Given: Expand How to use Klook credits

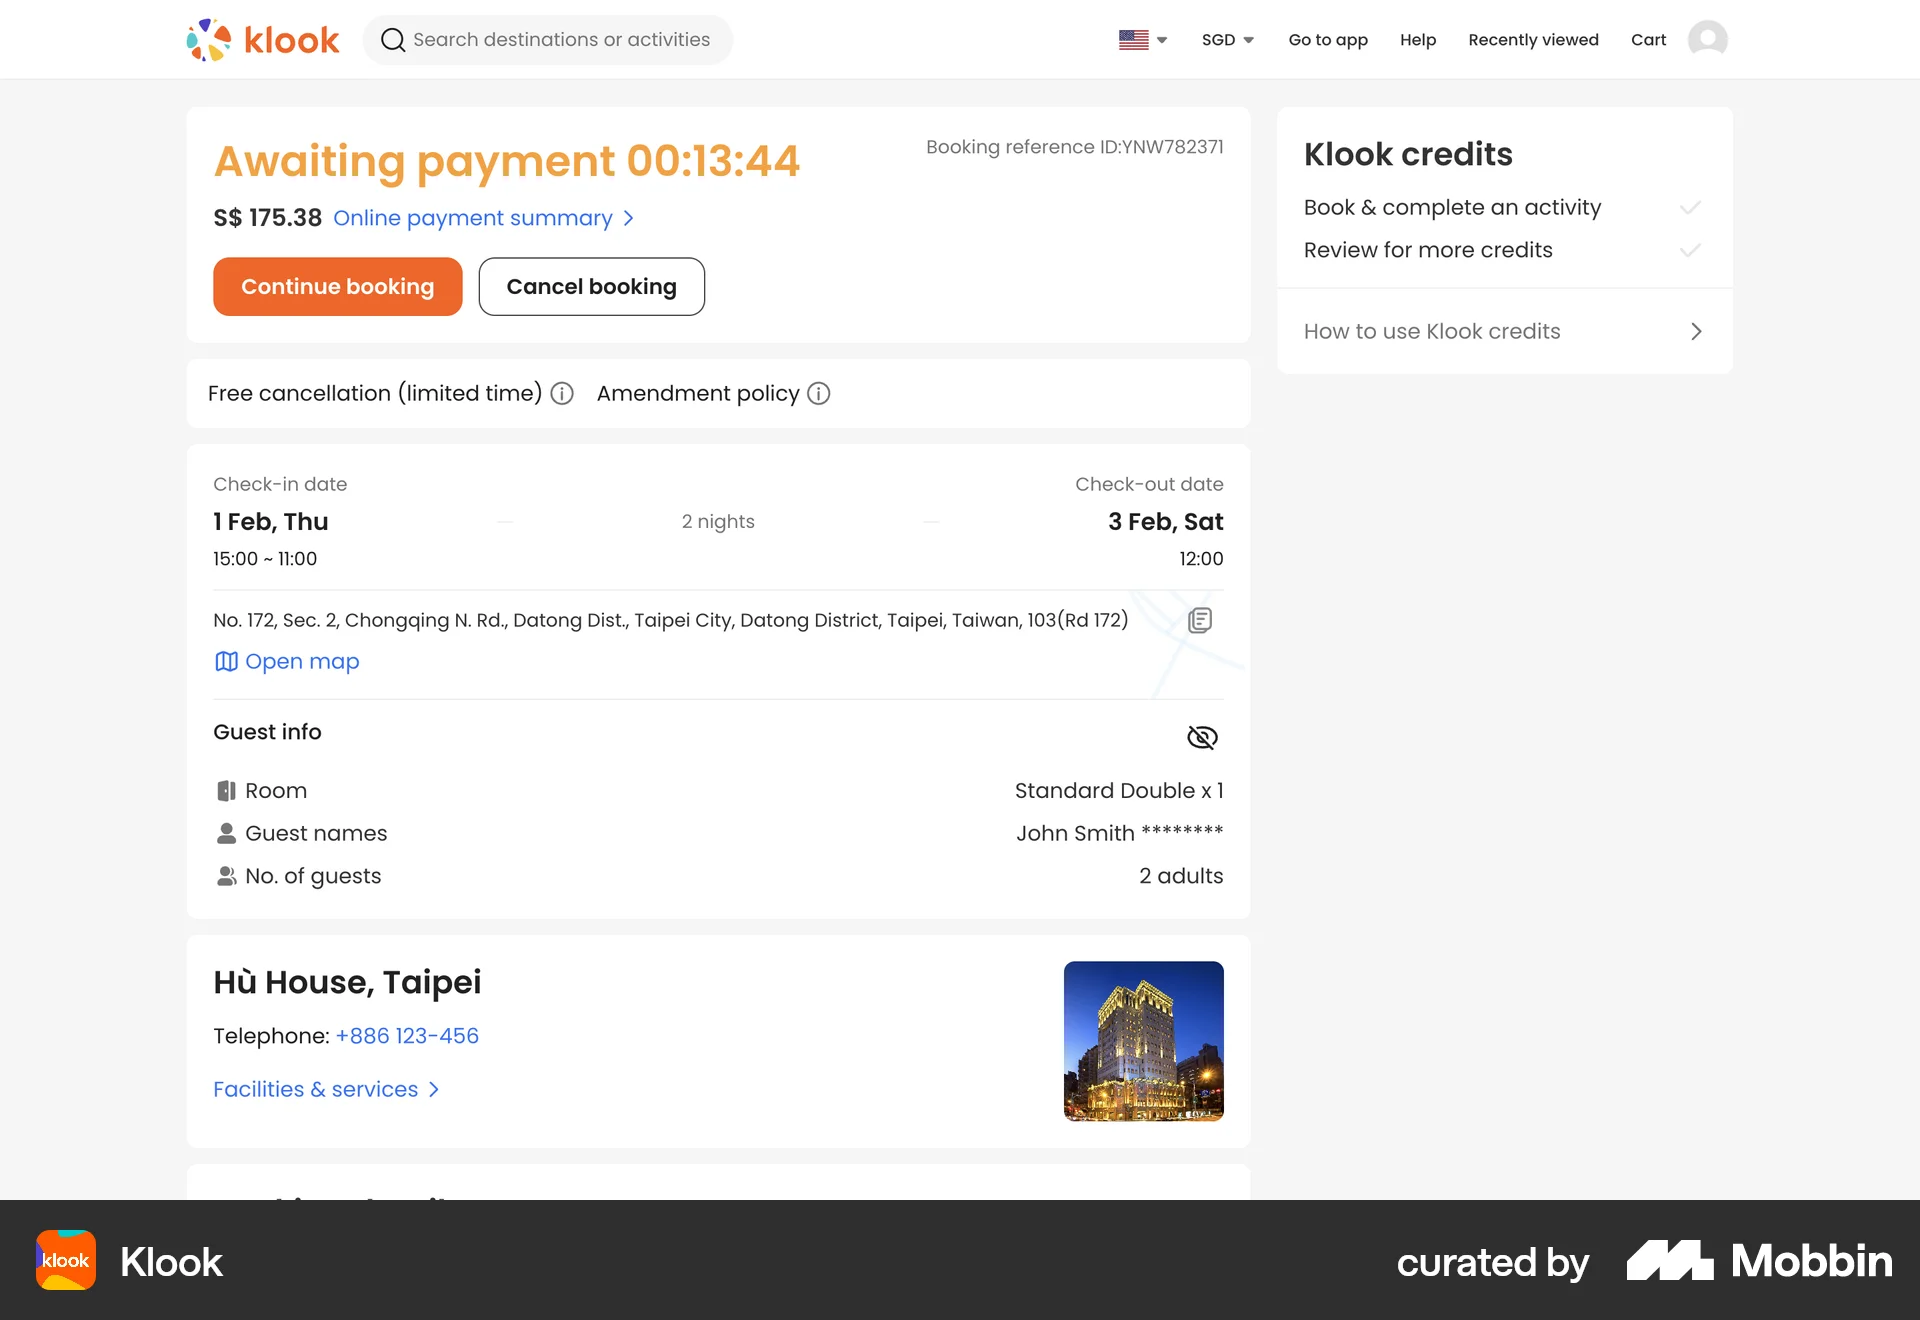Looking at the screenshot, I should pyautogui.click(x=1696, y=332).
